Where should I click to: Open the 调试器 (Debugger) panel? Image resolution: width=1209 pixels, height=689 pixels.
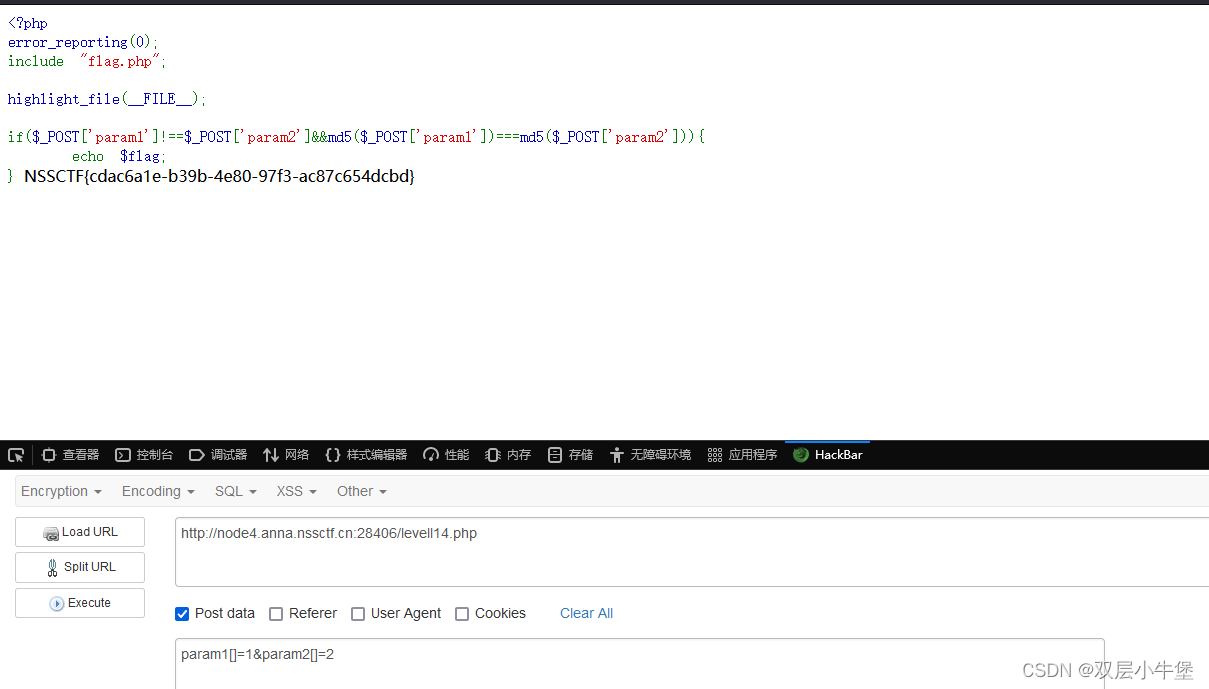click(218, 454)
